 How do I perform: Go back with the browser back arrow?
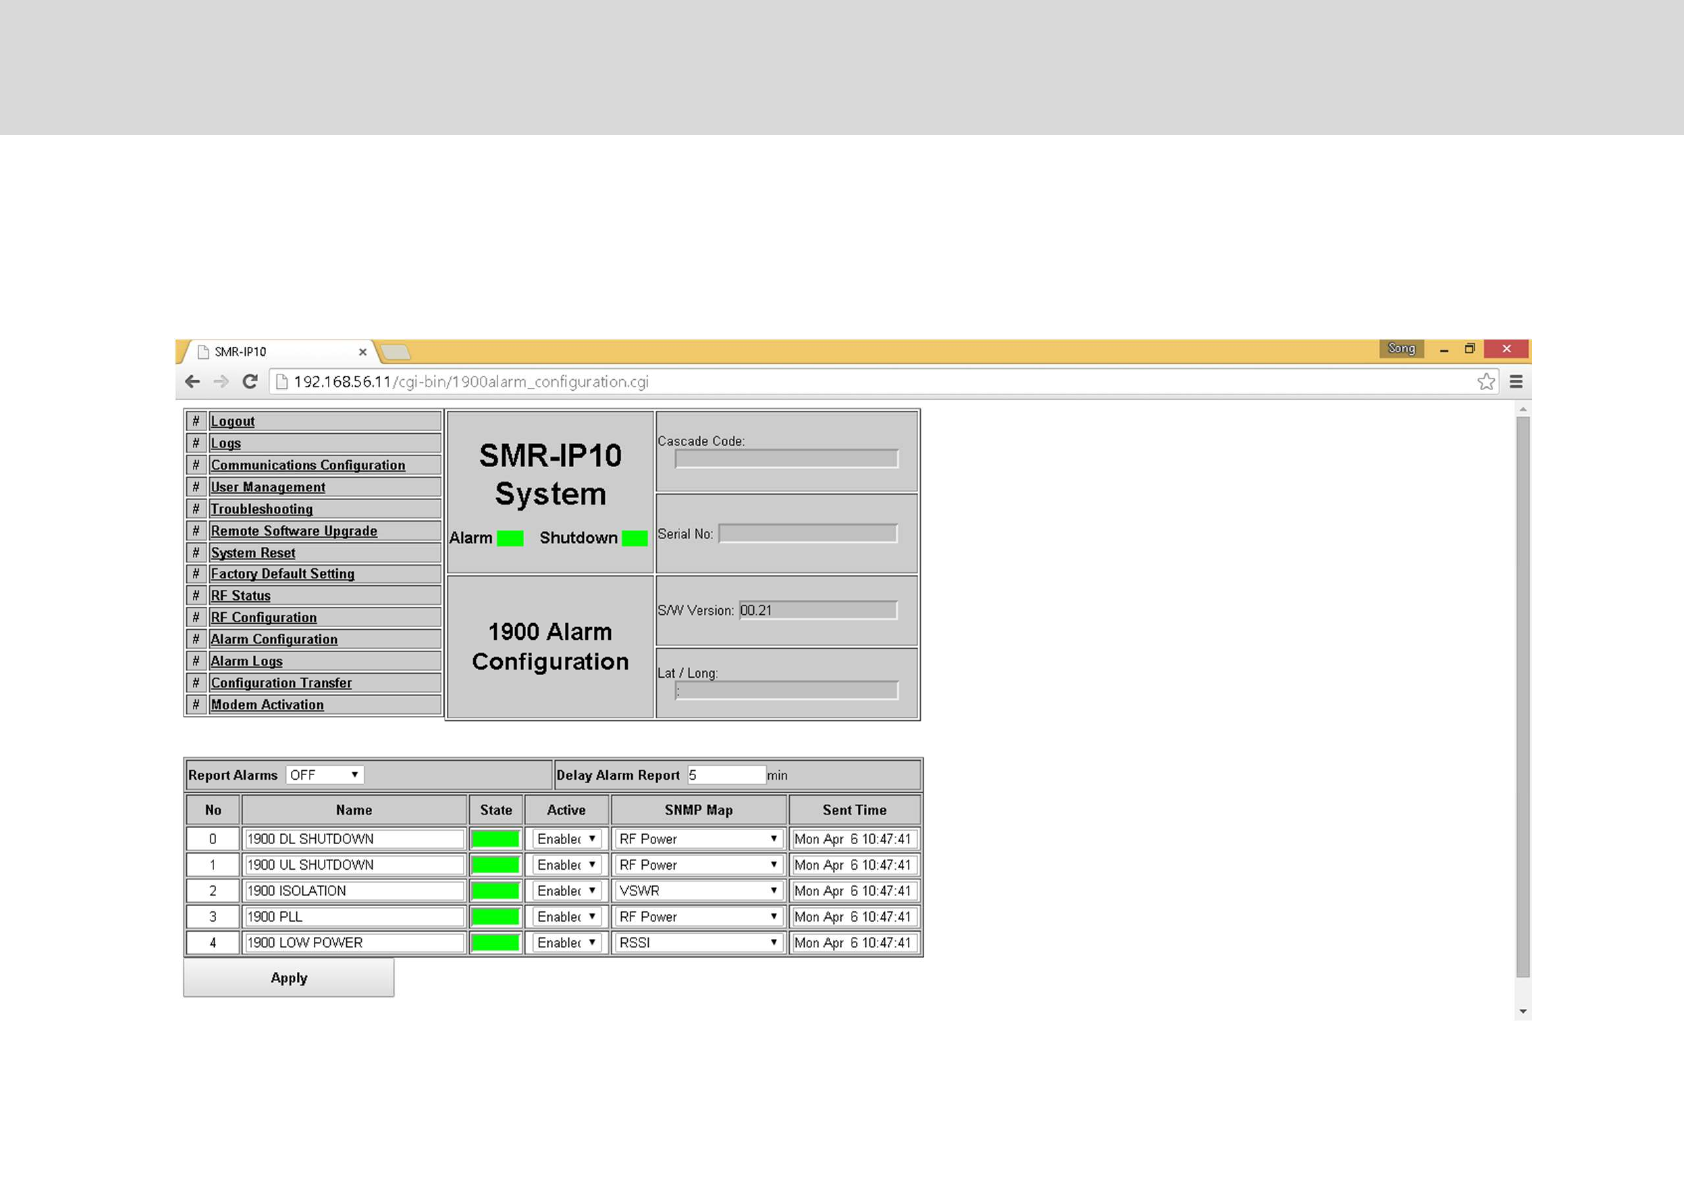pyautogui.click(x=193, y=381)
